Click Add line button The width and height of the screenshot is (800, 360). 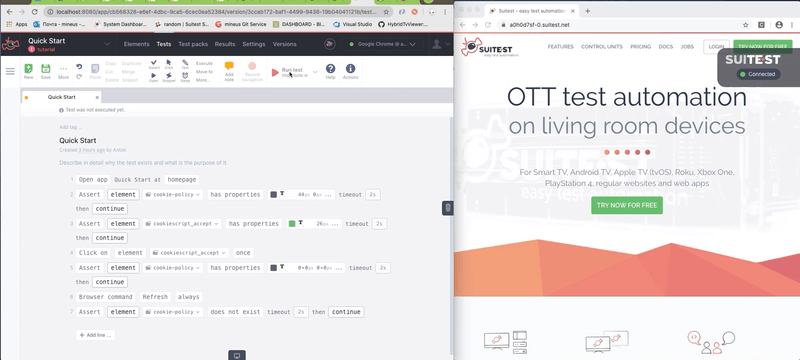pyautogui.click(x=95, y=335)
